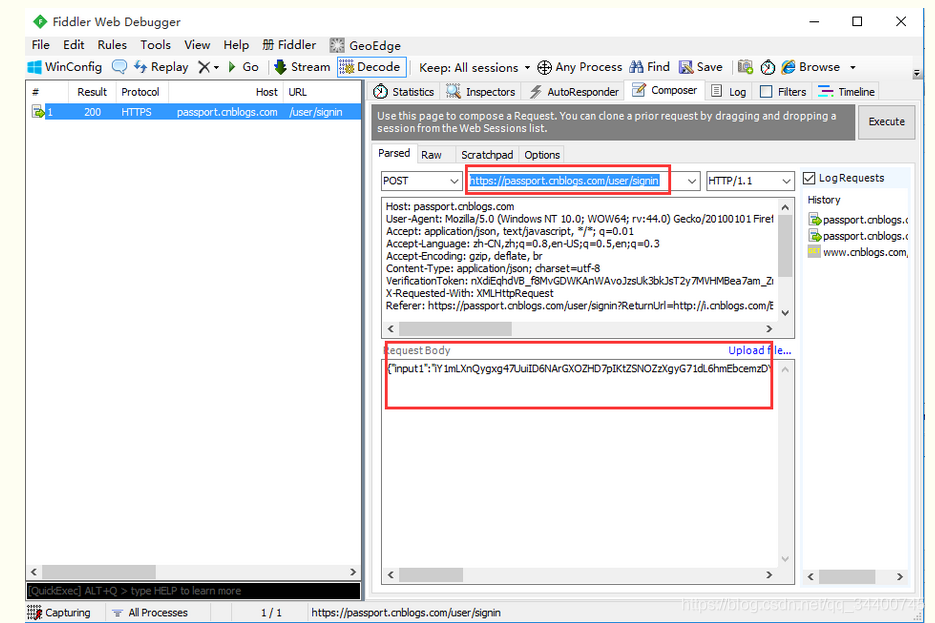Toggle Stream mode in the toolbar

click(302, 67)
